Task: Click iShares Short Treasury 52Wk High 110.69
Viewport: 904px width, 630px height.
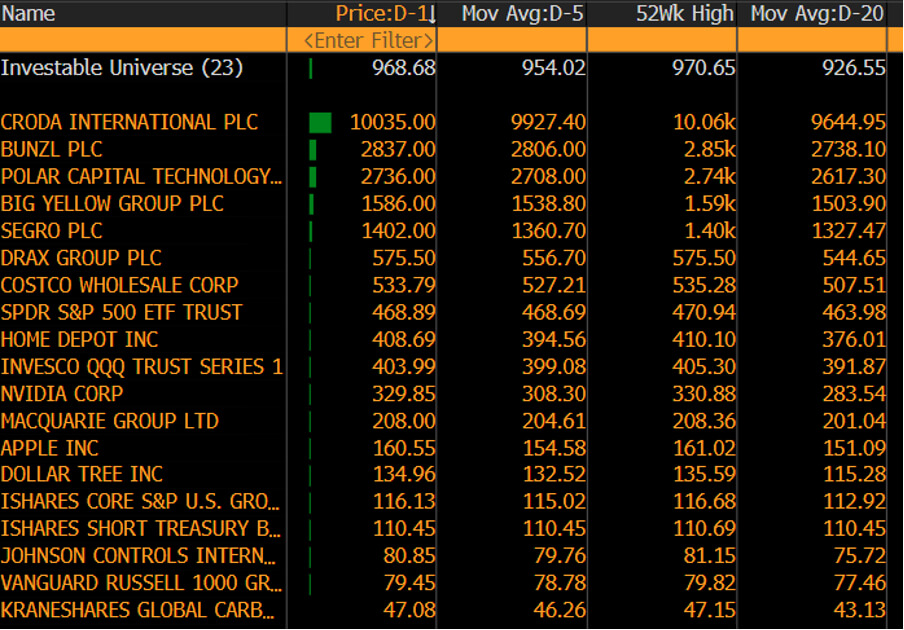Action: click(x=704, y=529)
